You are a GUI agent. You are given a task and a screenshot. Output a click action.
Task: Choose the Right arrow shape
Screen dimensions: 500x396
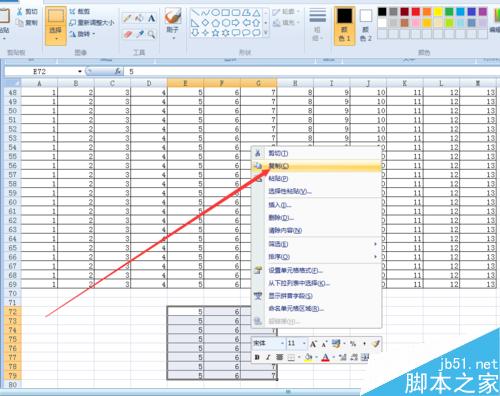point(236,23)
